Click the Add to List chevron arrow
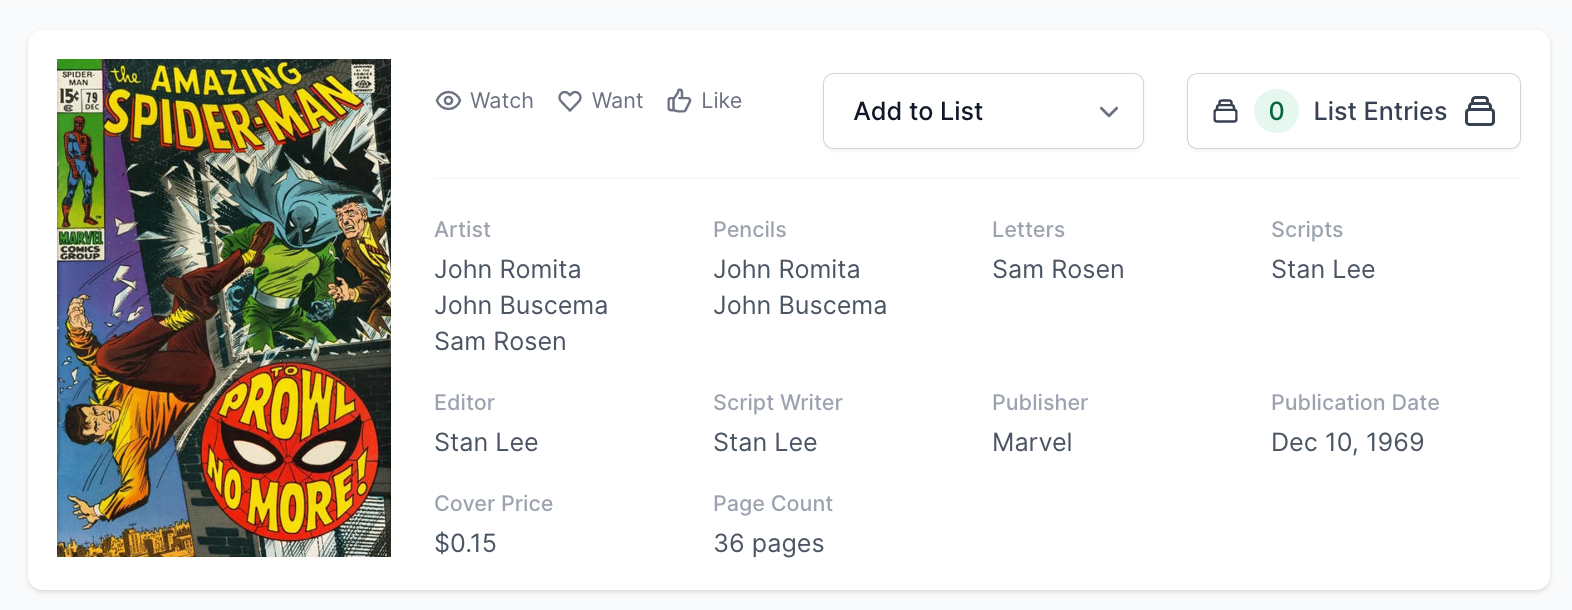Screen dimensions: 1572x610 tap(1108, 112)
